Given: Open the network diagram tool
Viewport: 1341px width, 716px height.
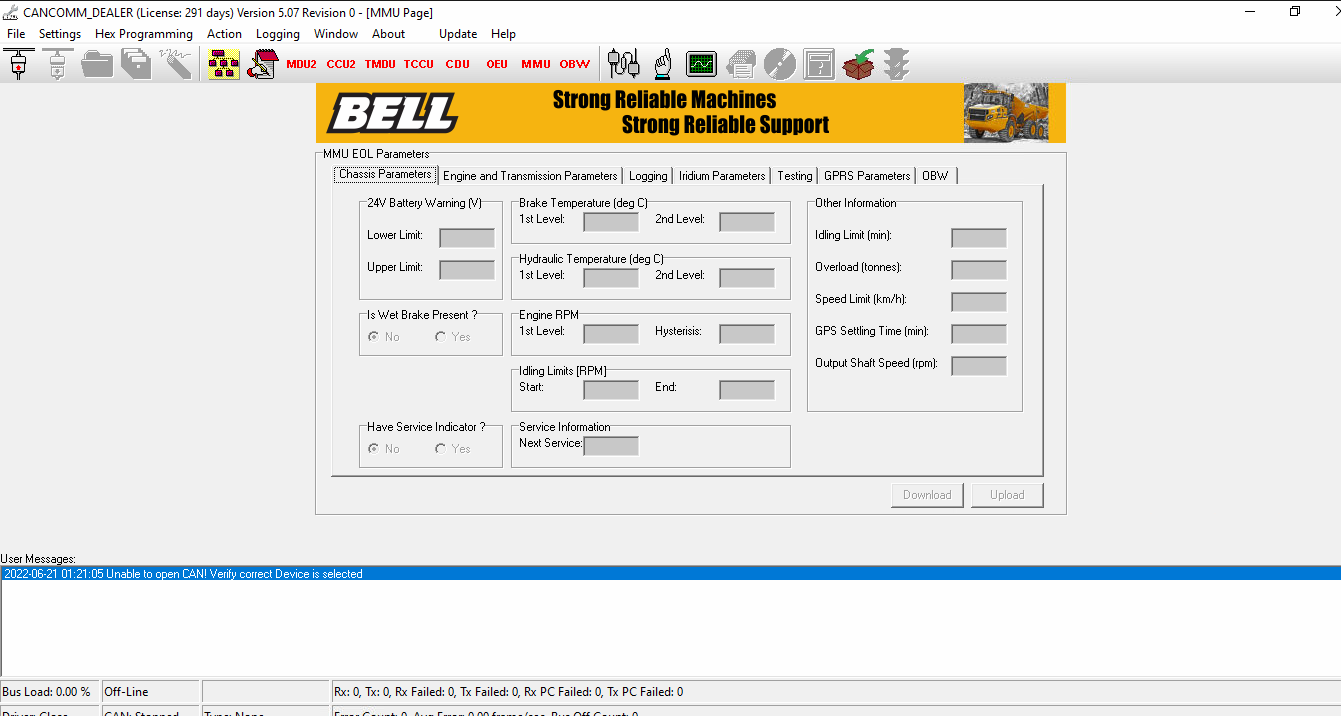Looking at the screenshot, I should (222, 63).
